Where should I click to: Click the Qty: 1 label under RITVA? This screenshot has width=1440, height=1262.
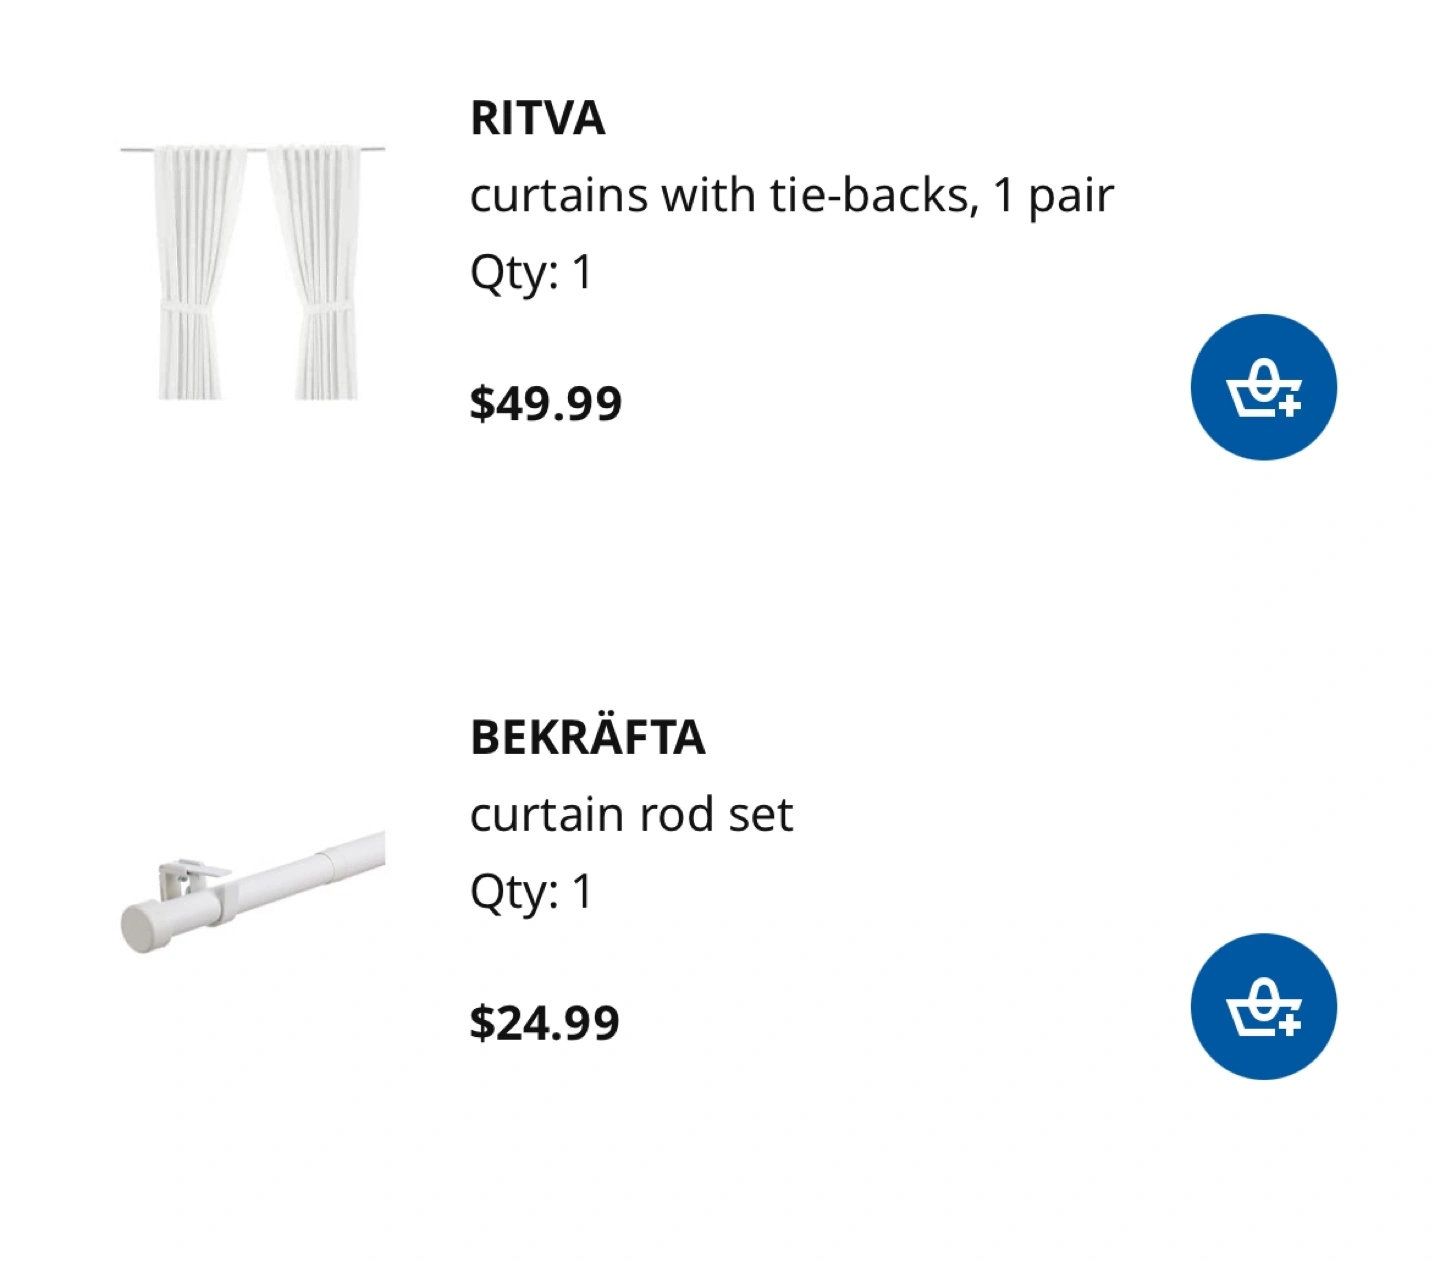pos(531,272)
